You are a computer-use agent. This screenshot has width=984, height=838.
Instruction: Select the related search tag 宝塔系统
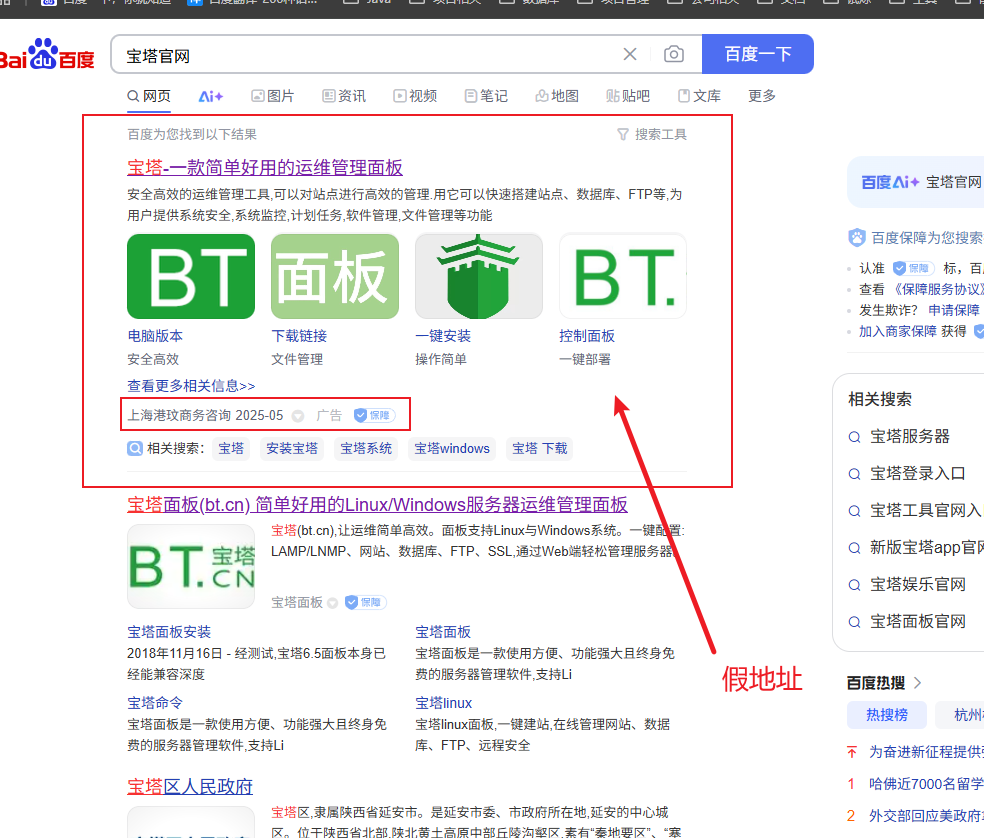click(x=366, y=448)
